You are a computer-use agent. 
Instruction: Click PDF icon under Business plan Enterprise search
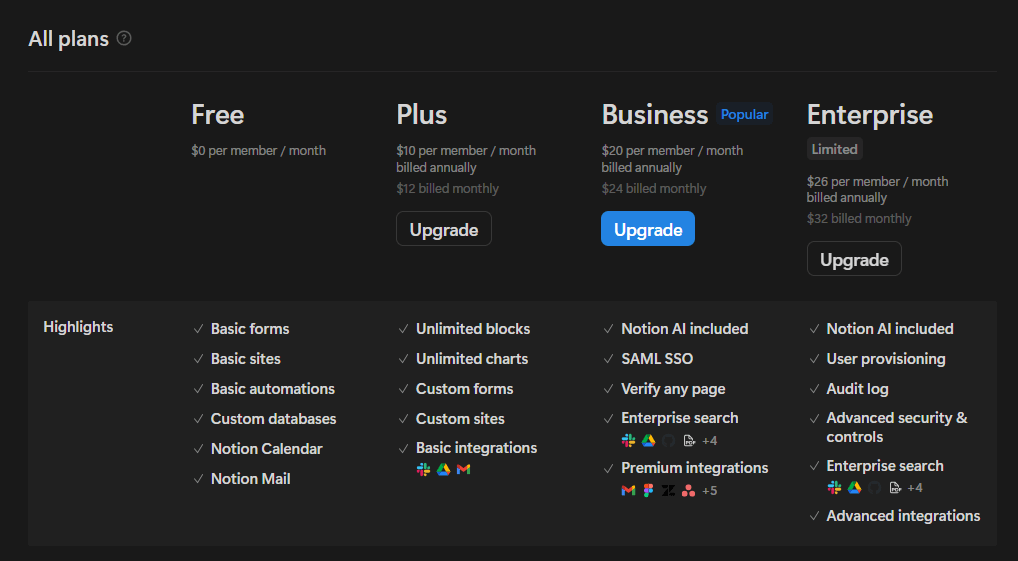689,441
